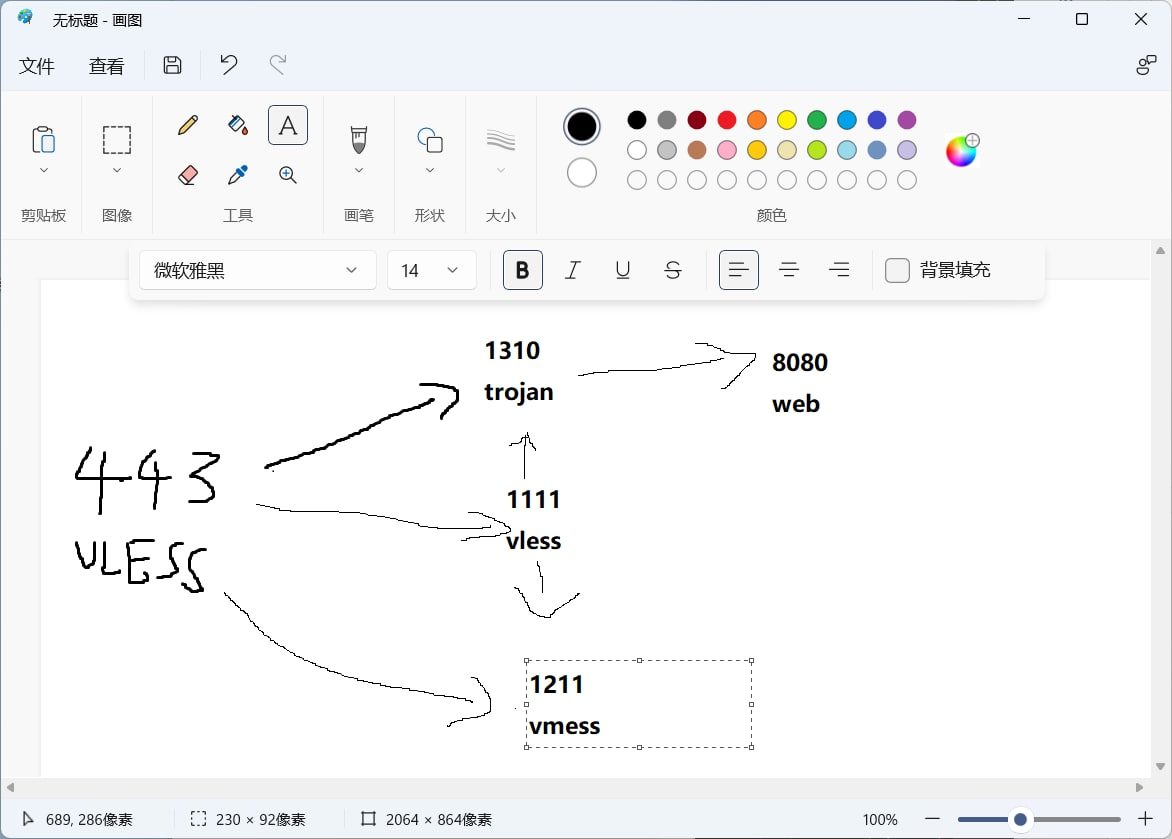Pick the yellow color swatch
Screen dimensions: 1172x839
tap(786, 120)
